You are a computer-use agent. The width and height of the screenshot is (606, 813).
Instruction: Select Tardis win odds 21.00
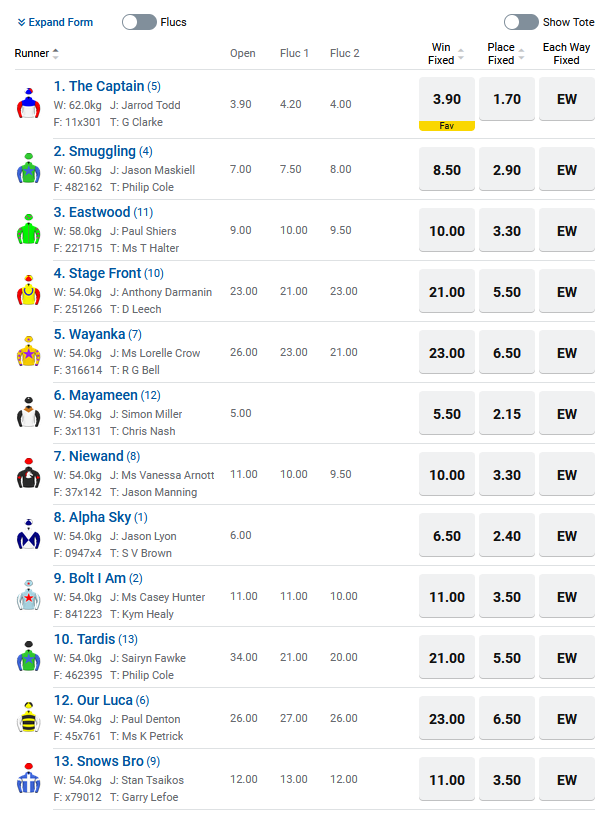(446, 658)
